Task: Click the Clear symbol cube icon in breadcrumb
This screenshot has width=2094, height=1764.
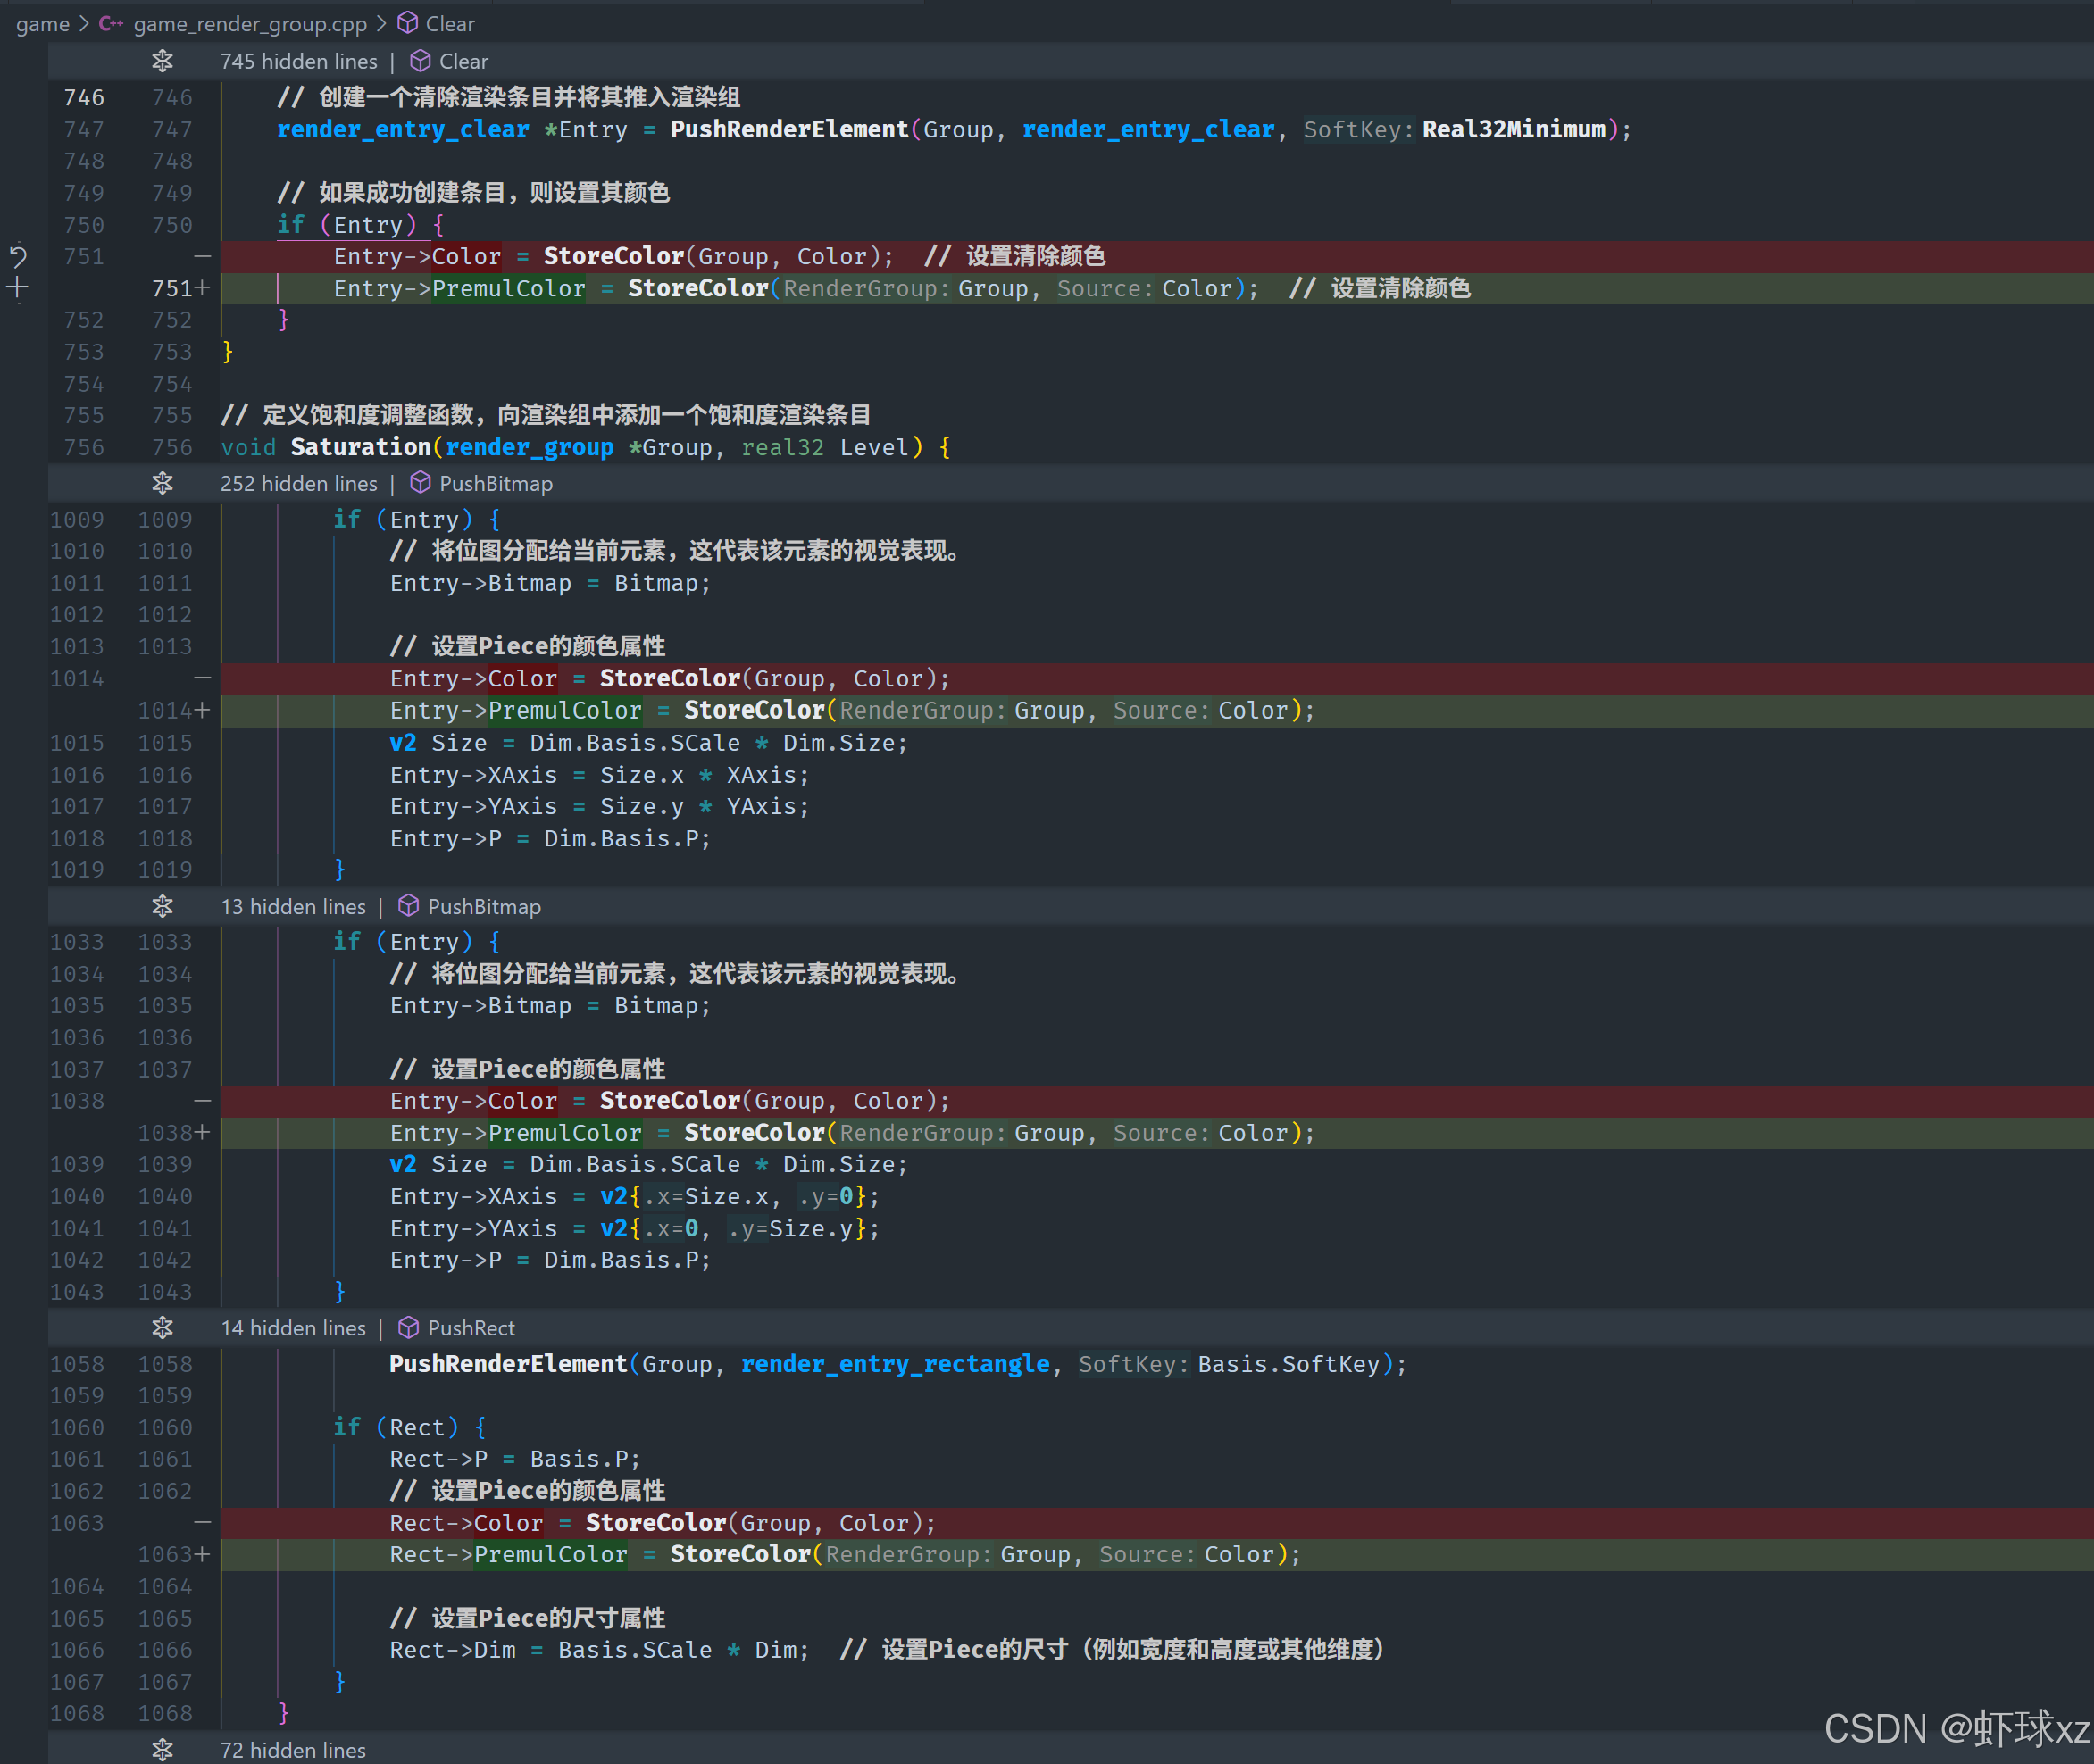Action: 408,23
